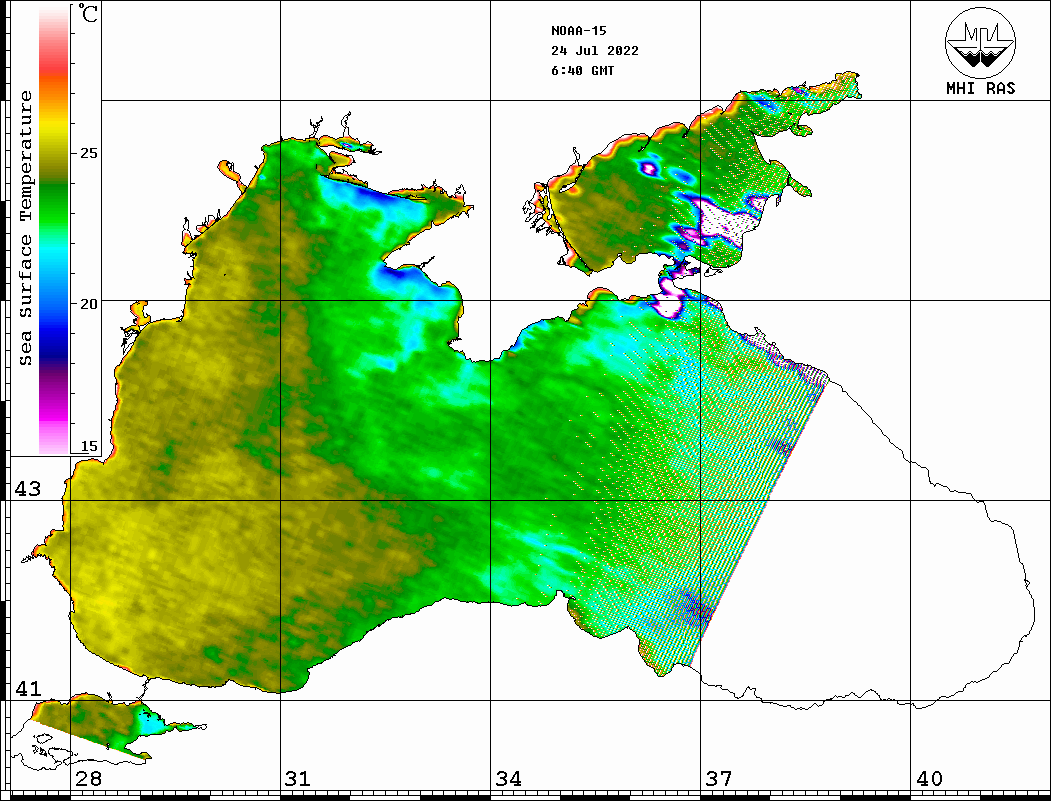
Task: Click the longitude label "31"
Action: pos(298,779)
